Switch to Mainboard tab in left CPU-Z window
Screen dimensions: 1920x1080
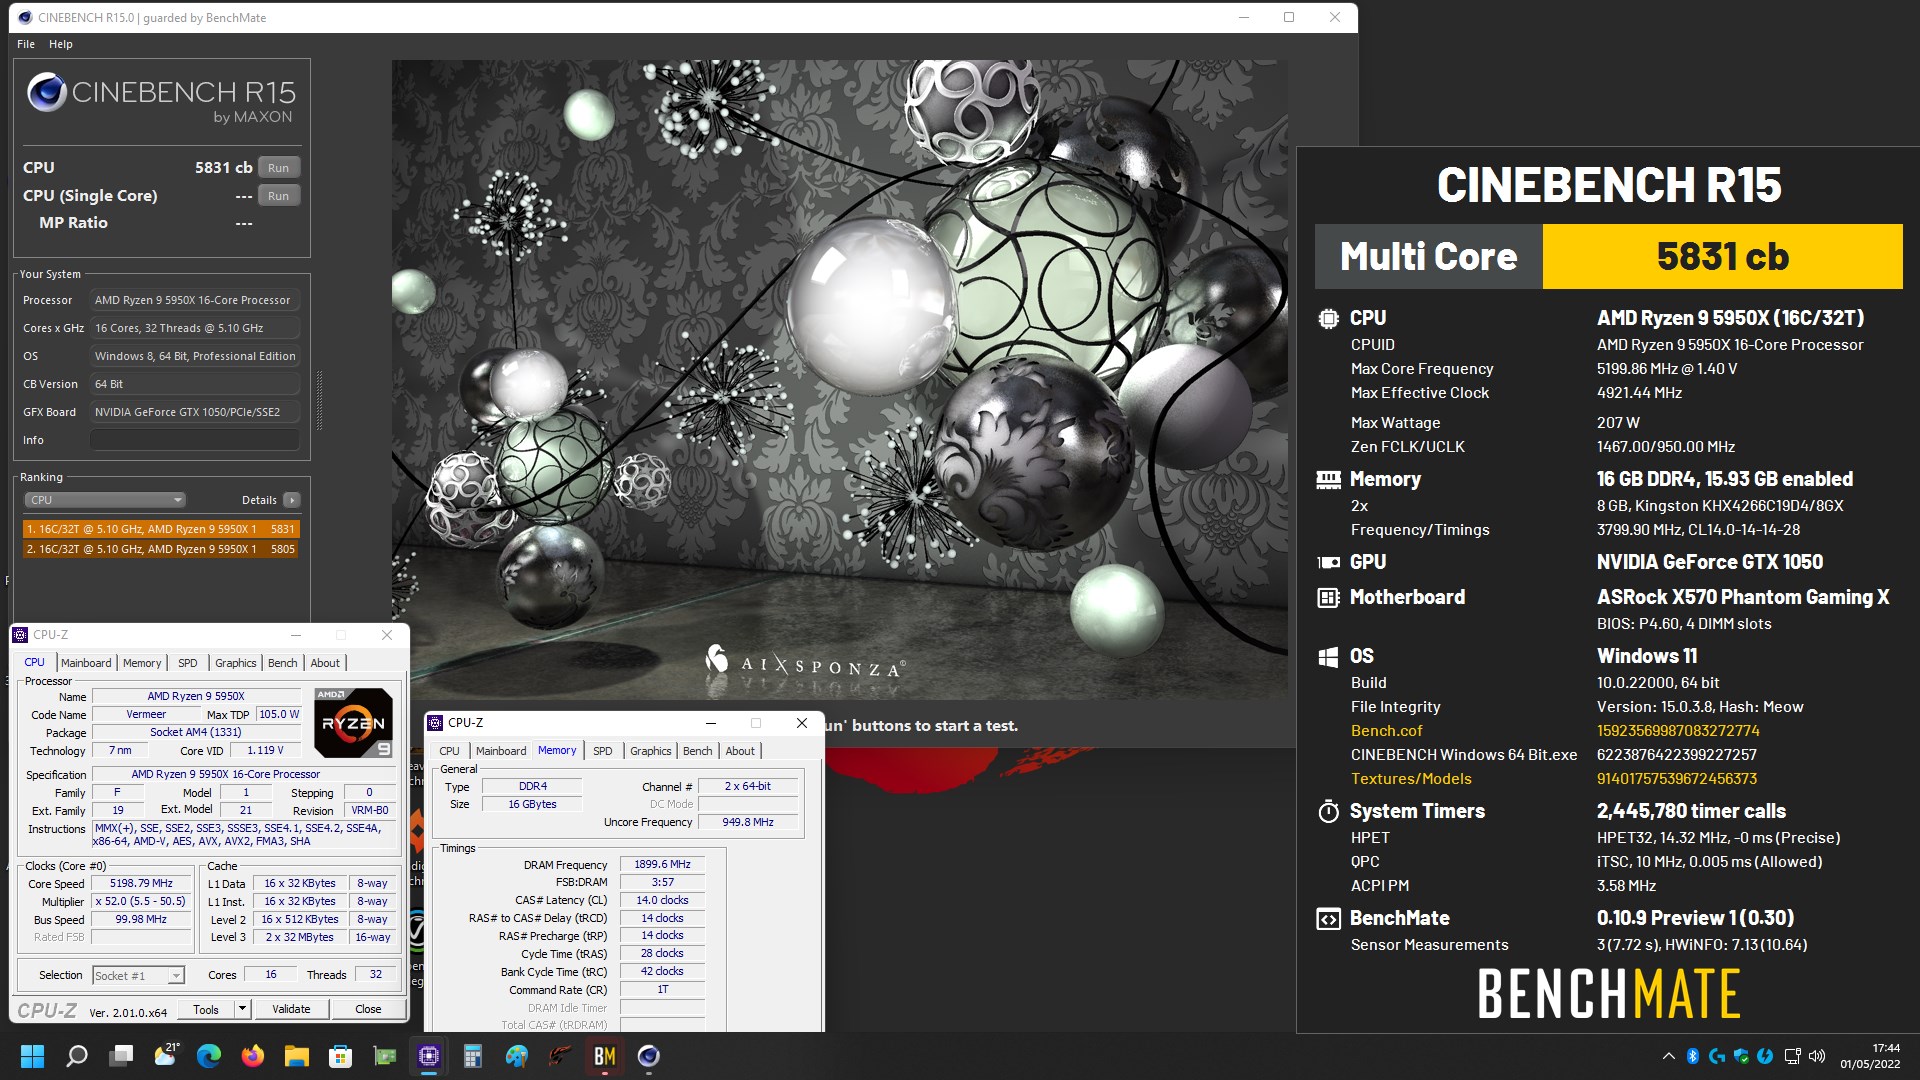(x=86, y=663)
